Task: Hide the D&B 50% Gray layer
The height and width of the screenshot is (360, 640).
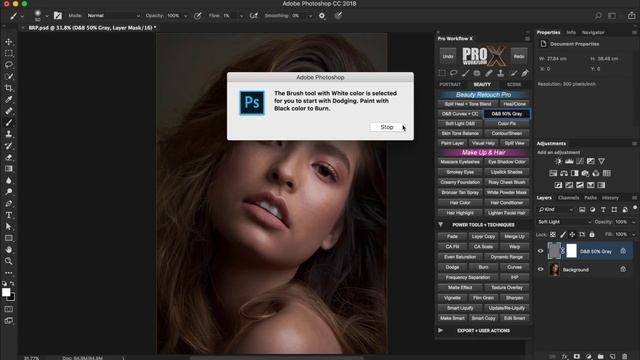Action: [x=540, y=251]
